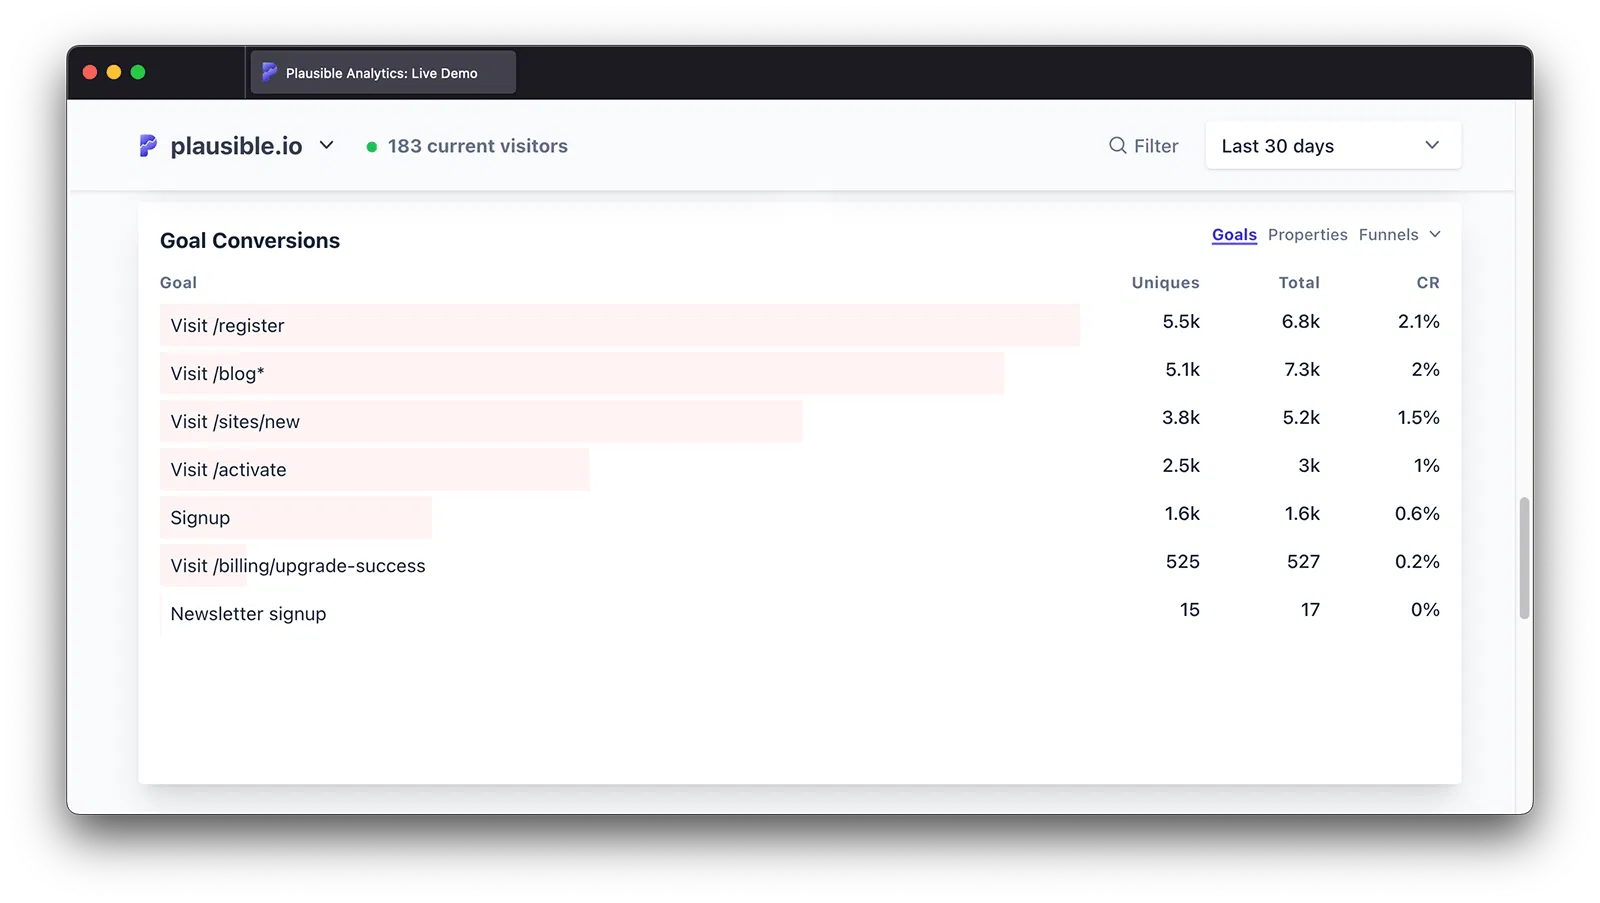This screenshot has height=903, width=1600.
Task: Click the green fullscreen window button
Action: 138,72
